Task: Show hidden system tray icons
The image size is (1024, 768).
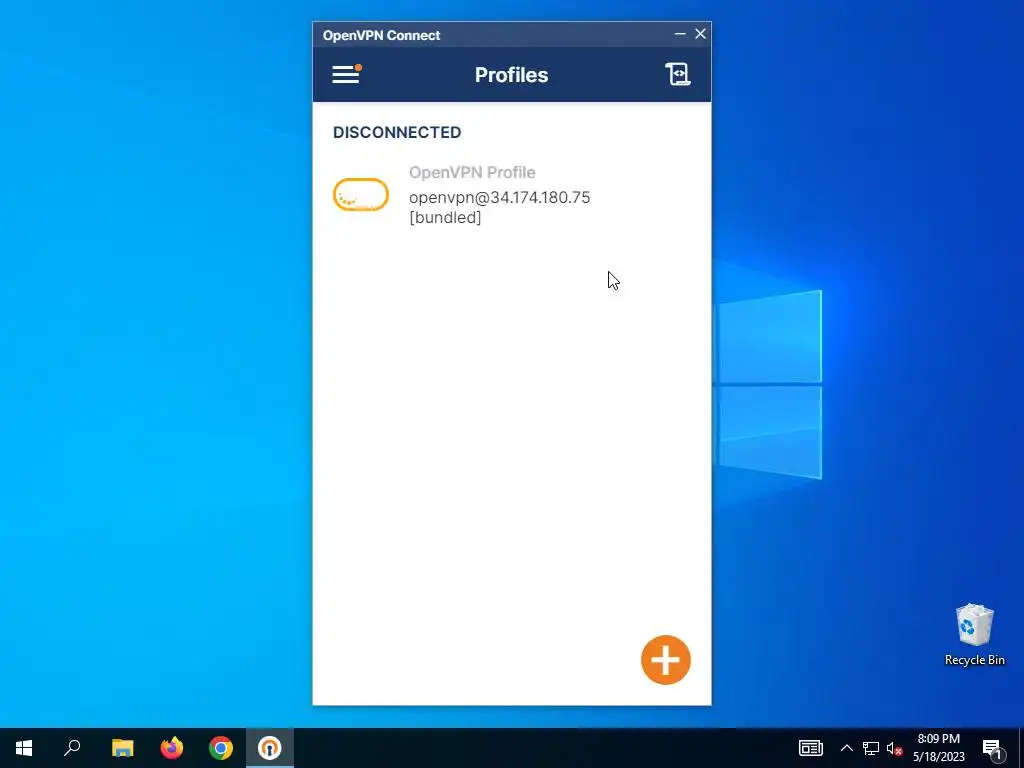Action: pos(846,748)
